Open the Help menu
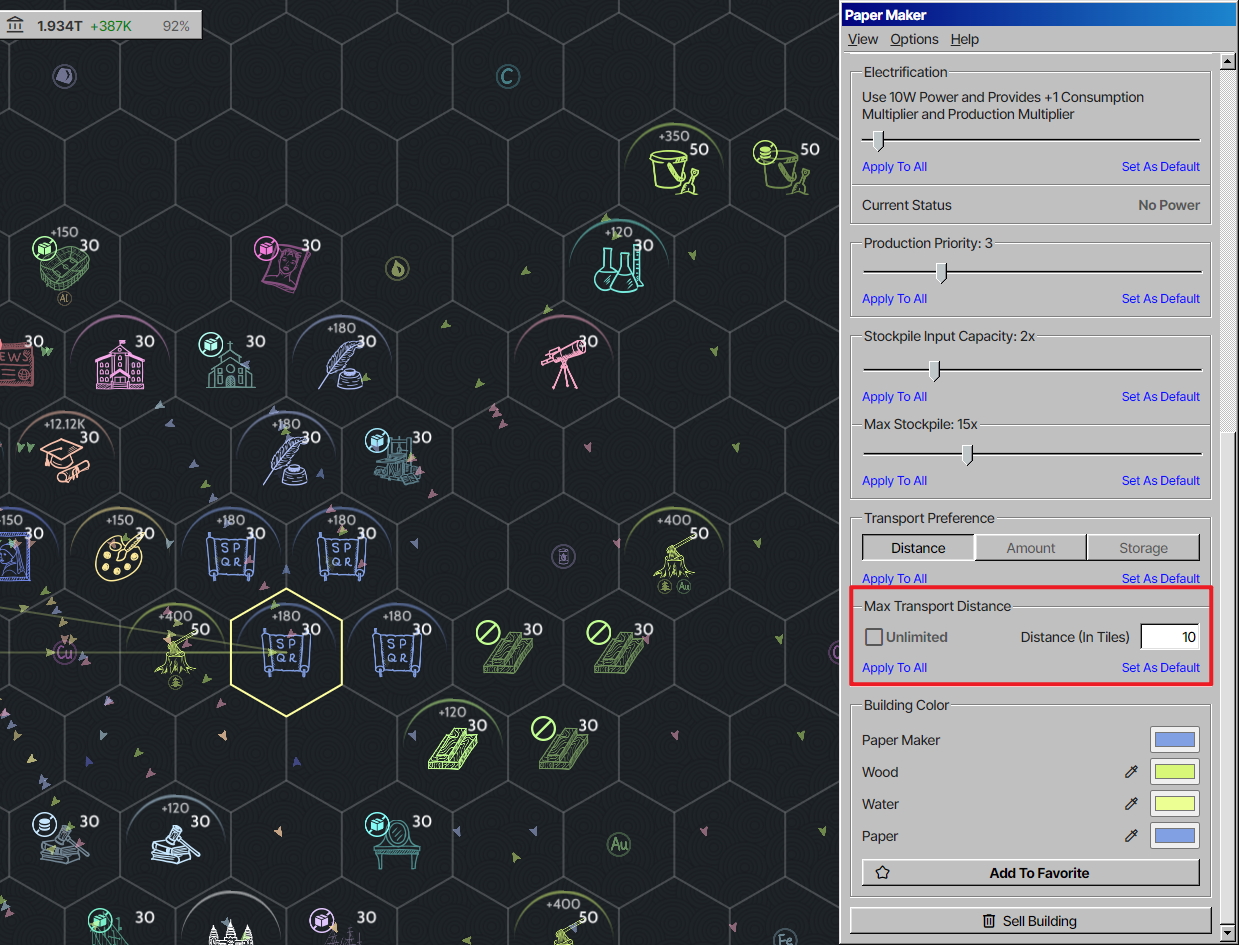Screen dimensions: 1239x945 (x=965, y=39)
